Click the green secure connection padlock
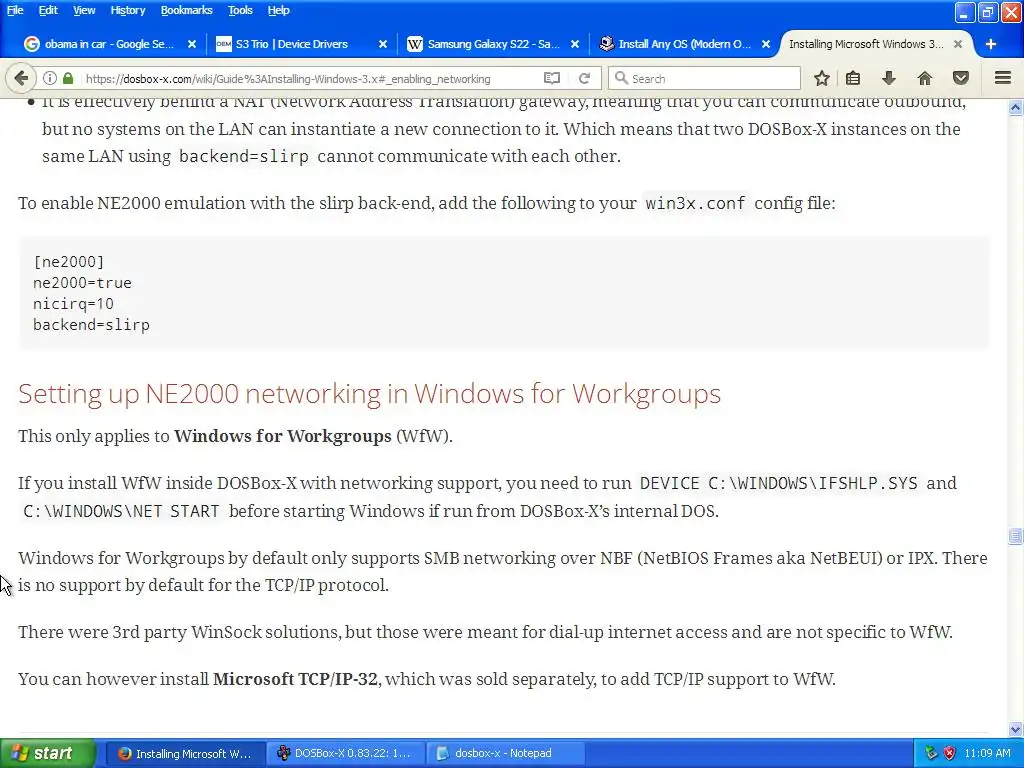 click(68, 78)
